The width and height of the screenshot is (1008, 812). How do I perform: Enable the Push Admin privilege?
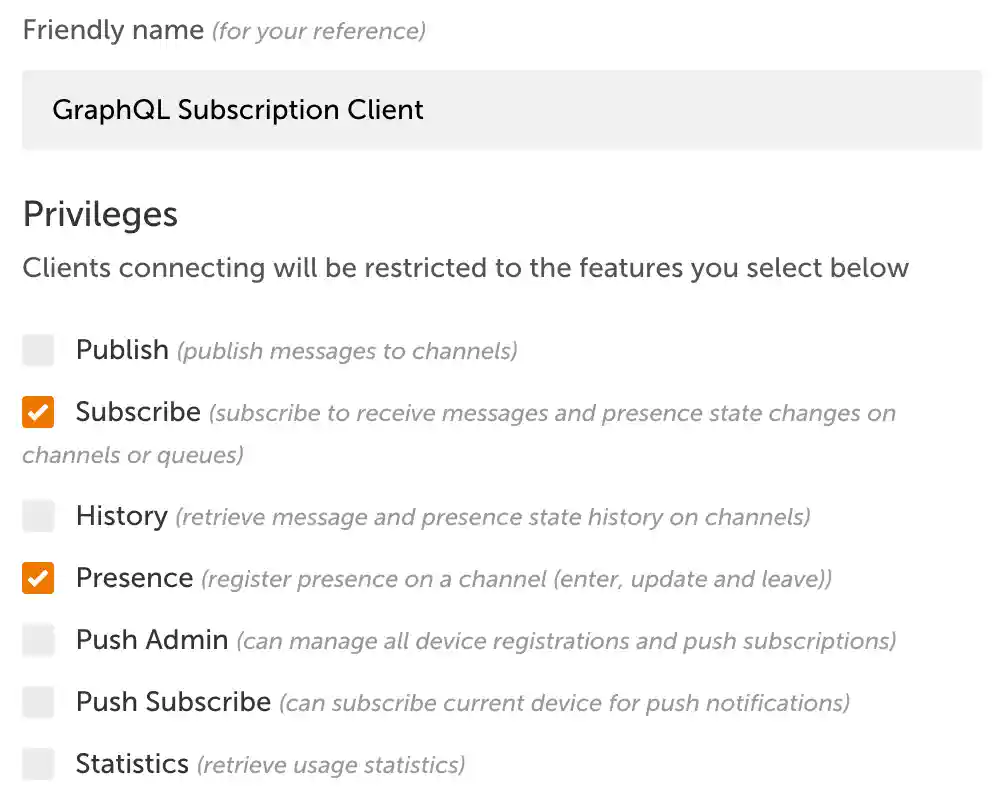[x=37, y=640]
